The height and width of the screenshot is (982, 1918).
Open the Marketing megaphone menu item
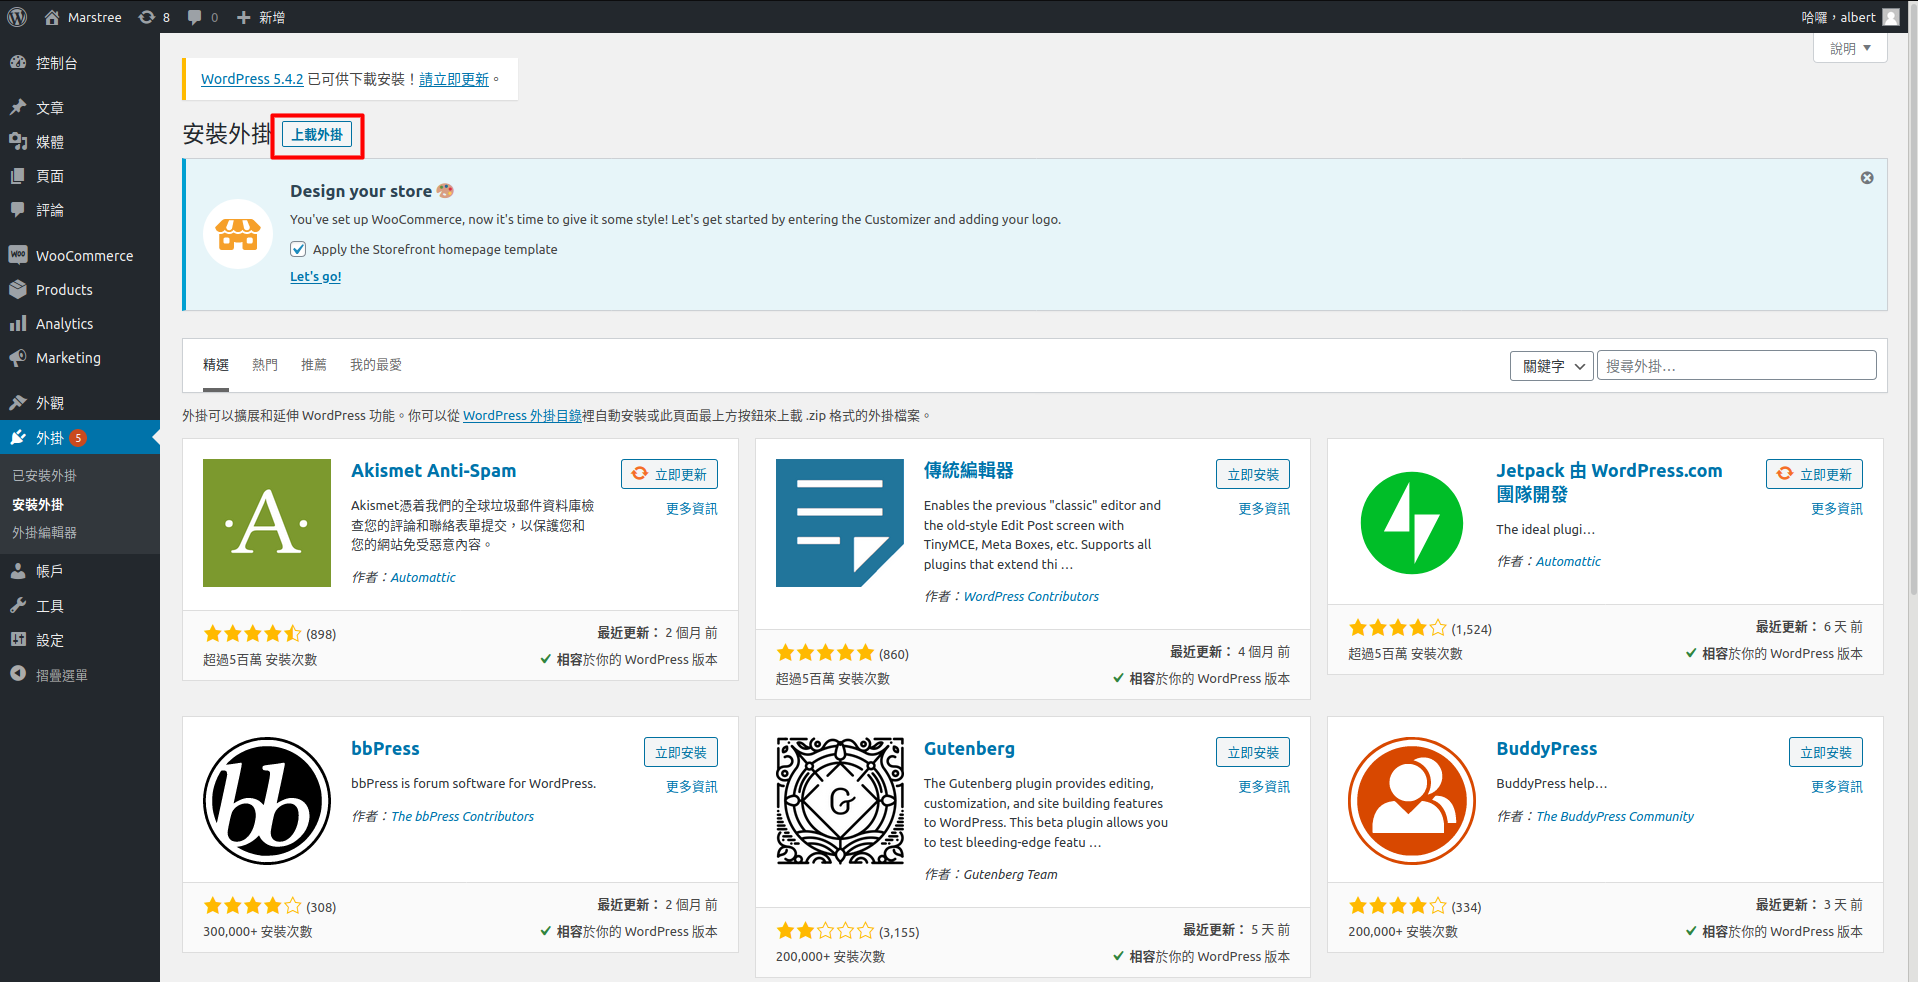[x=67, y=358]
